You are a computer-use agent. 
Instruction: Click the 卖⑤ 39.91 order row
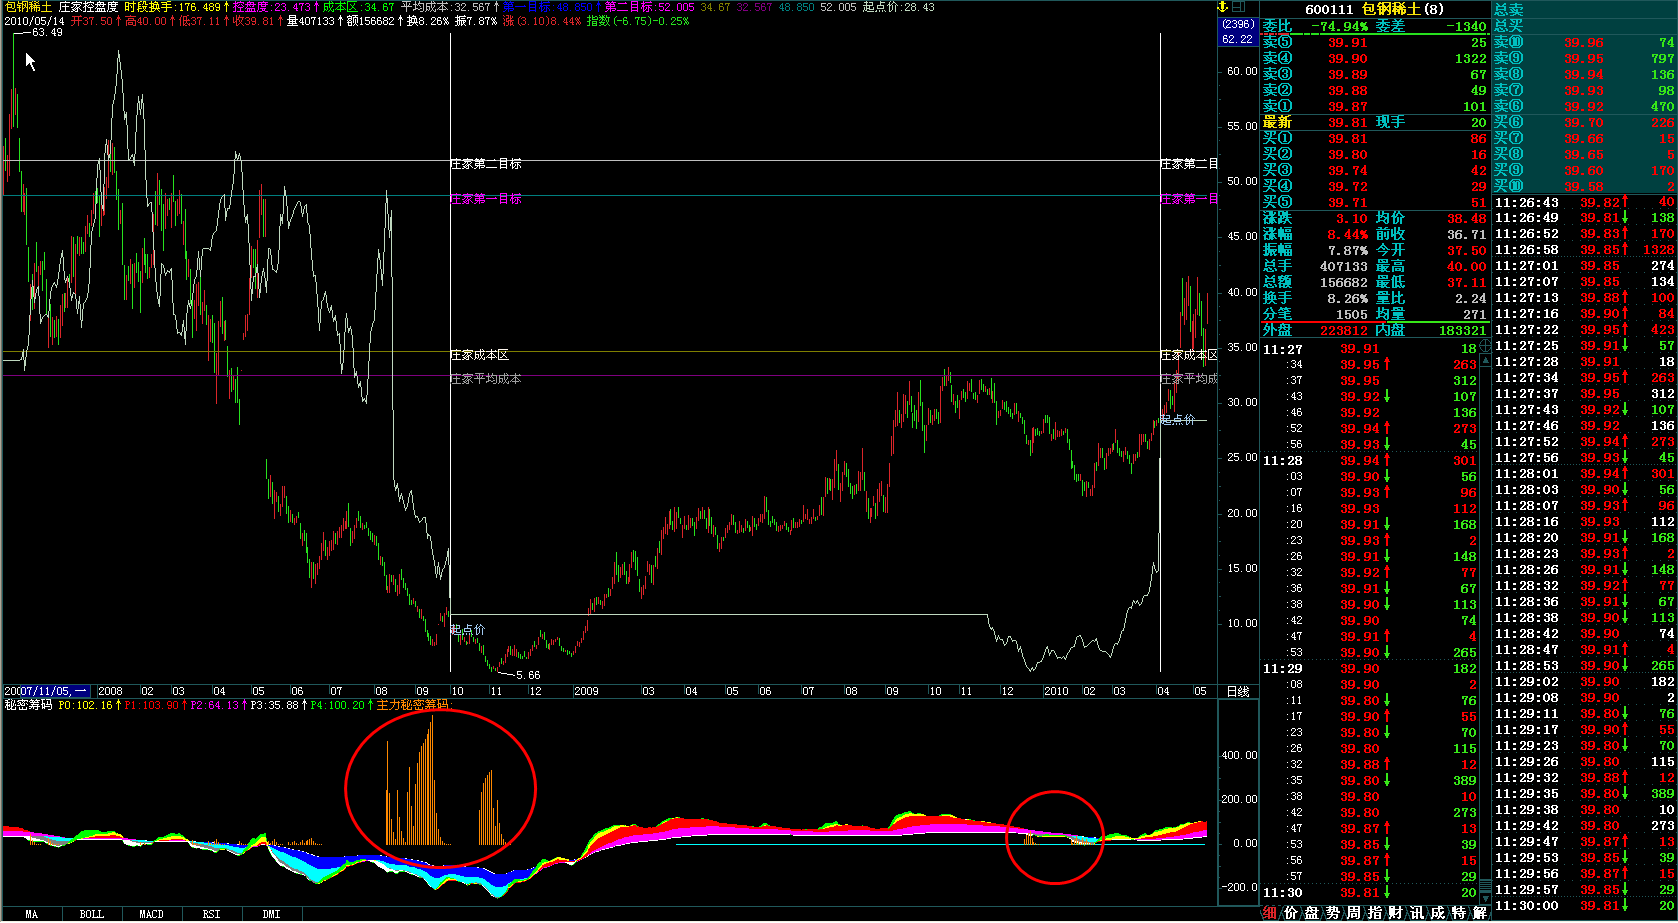[x=1375, y=43]
